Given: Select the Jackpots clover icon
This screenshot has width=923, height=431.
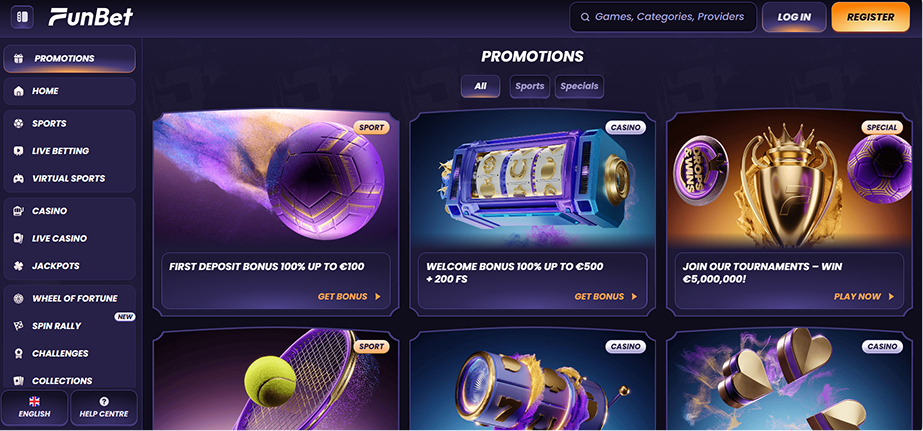Looking at the screenshot, I should 19,266.
